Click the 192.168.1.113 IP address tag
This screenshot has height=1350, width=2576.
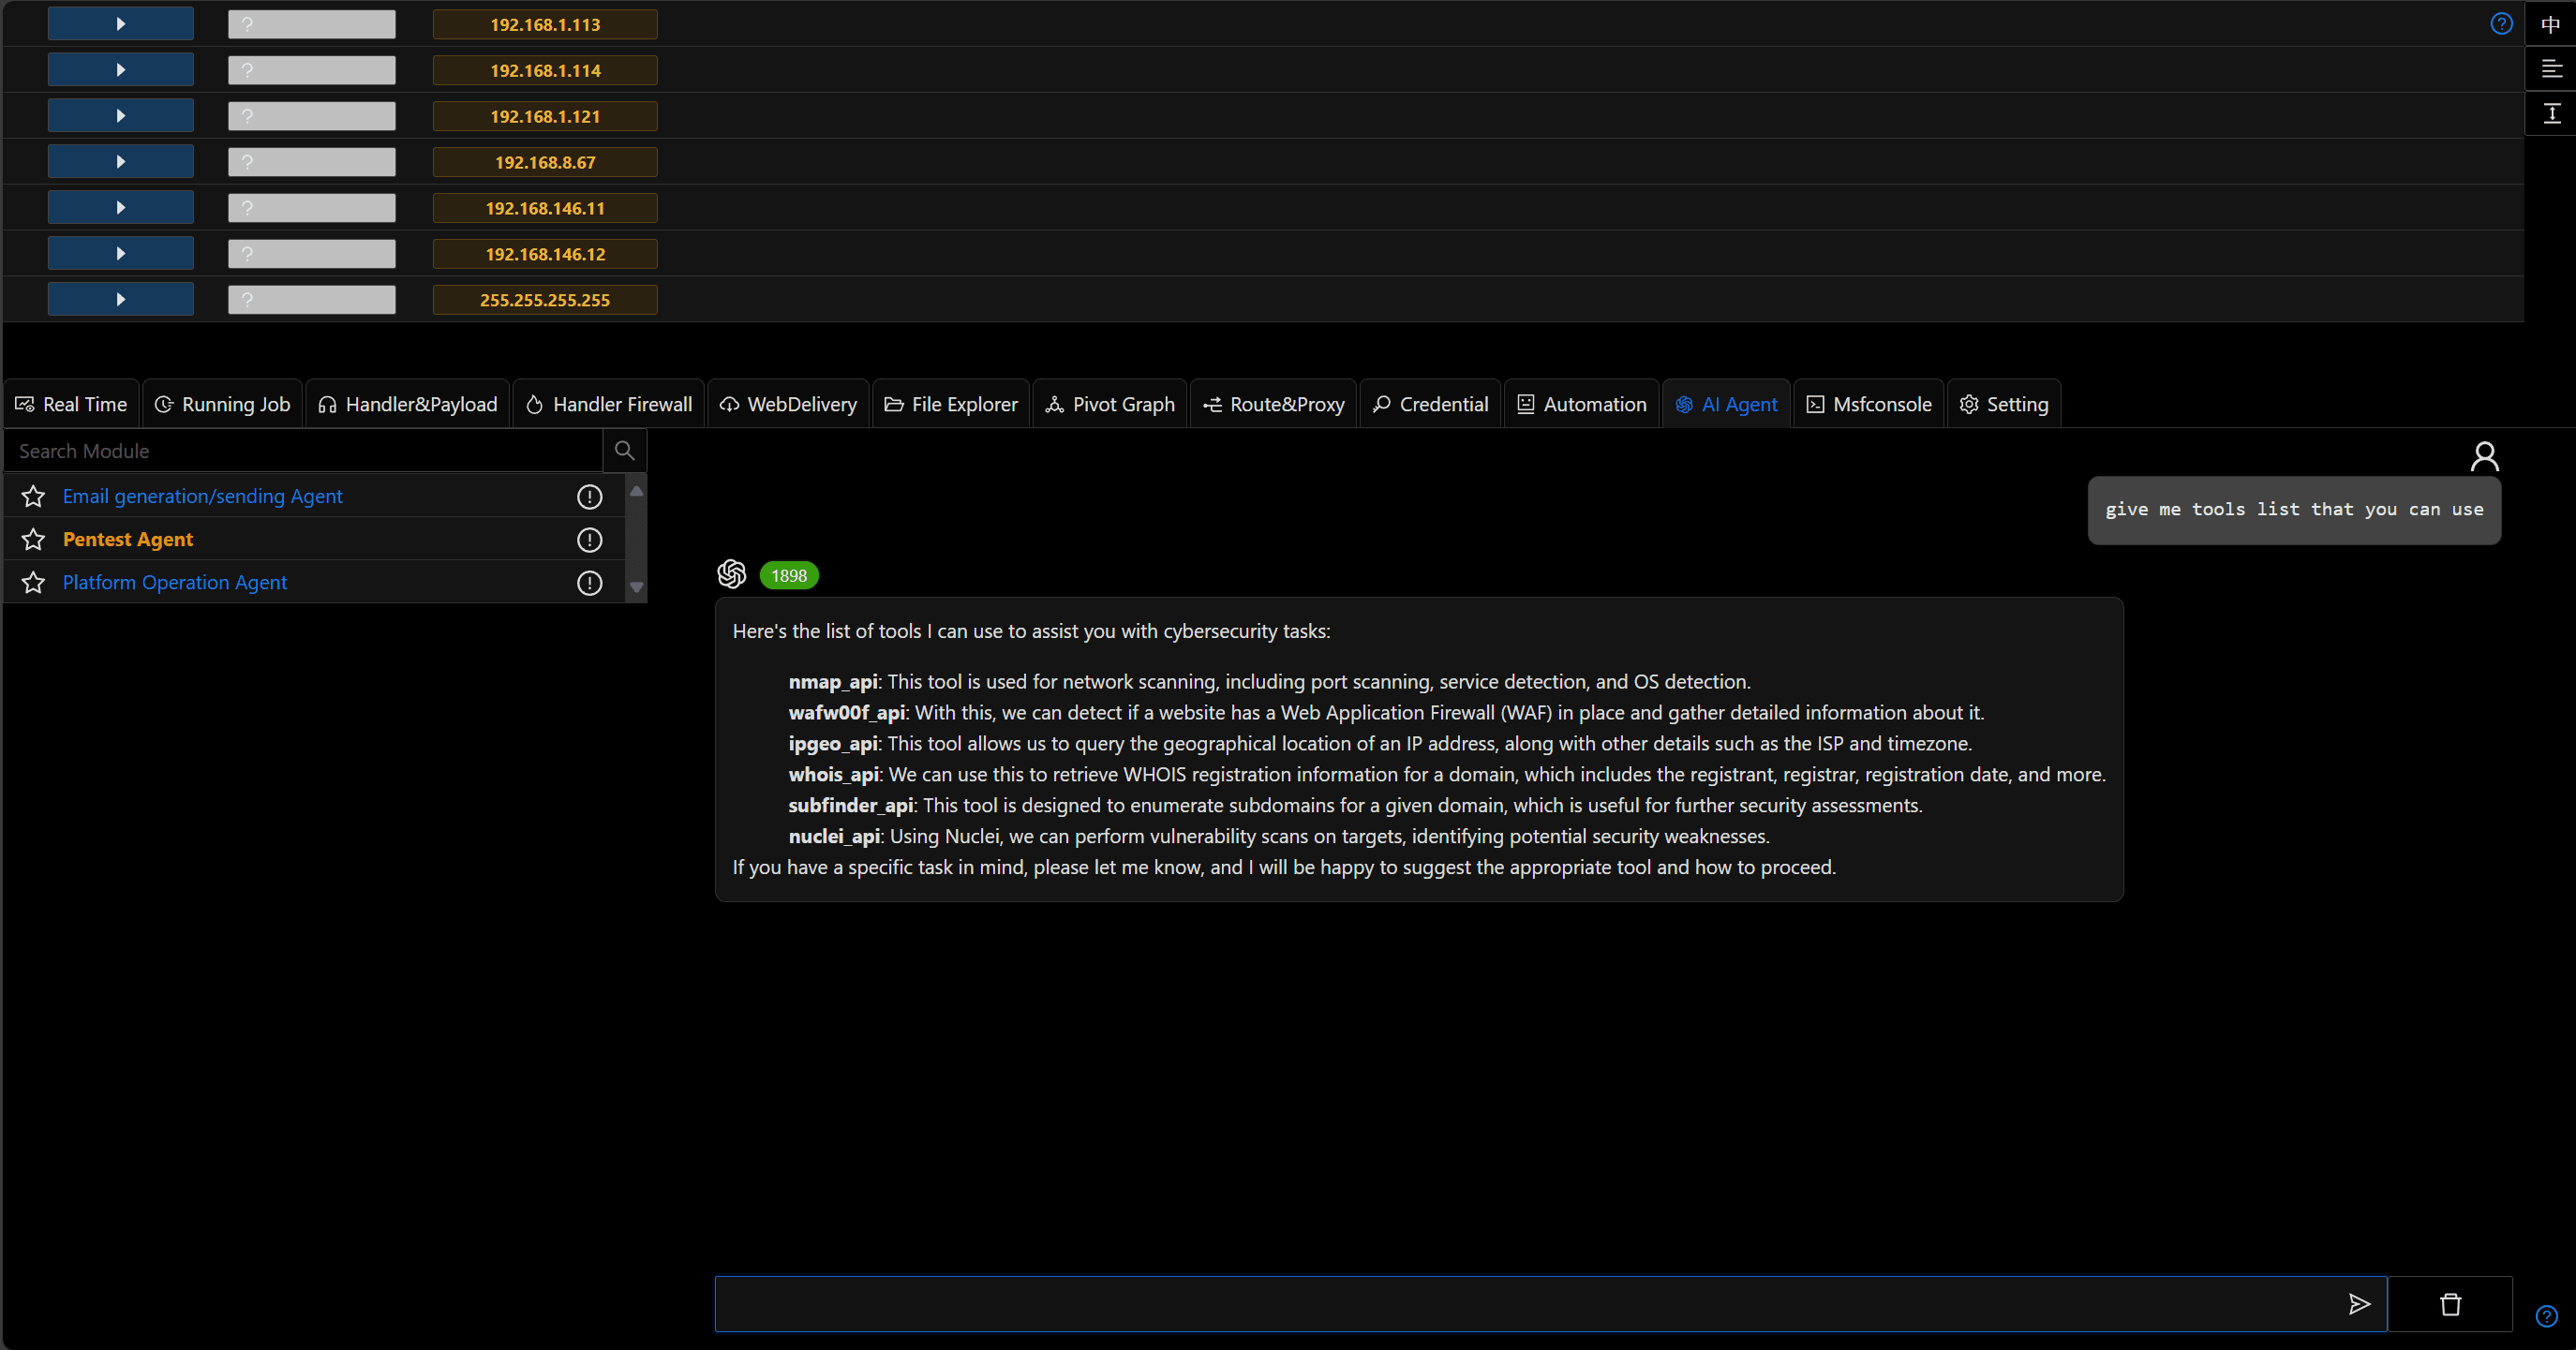(x=545, y=24)
